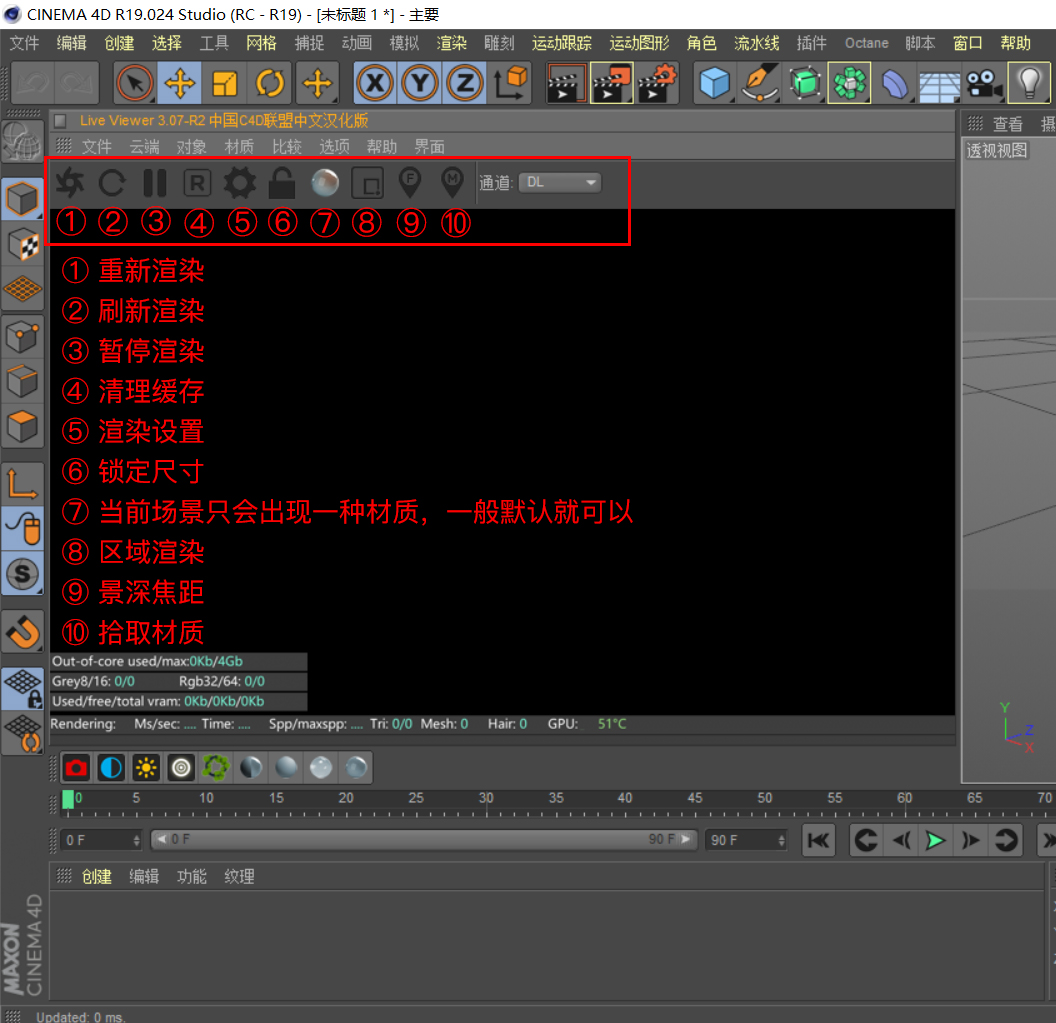Image resolution: width=1056 pixels, height=1023 pixels.
Task: Open the Octane menu
Action: click(867, 43)
